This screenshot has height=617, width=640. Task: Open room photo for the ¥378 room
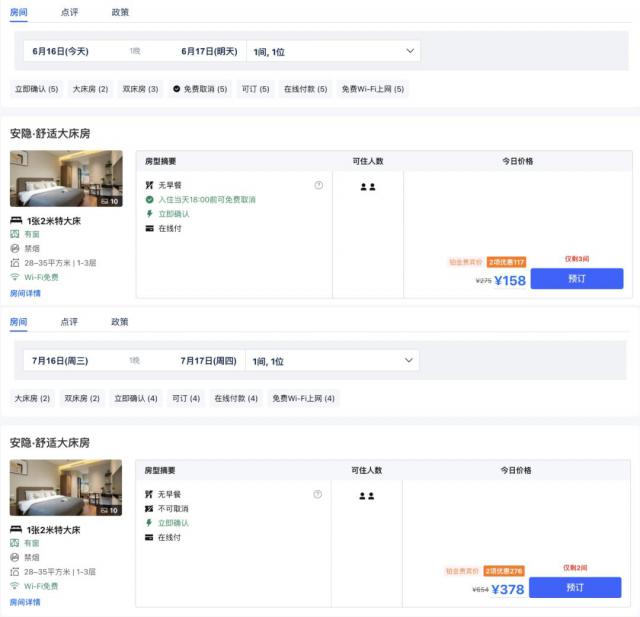coord(66,488)
